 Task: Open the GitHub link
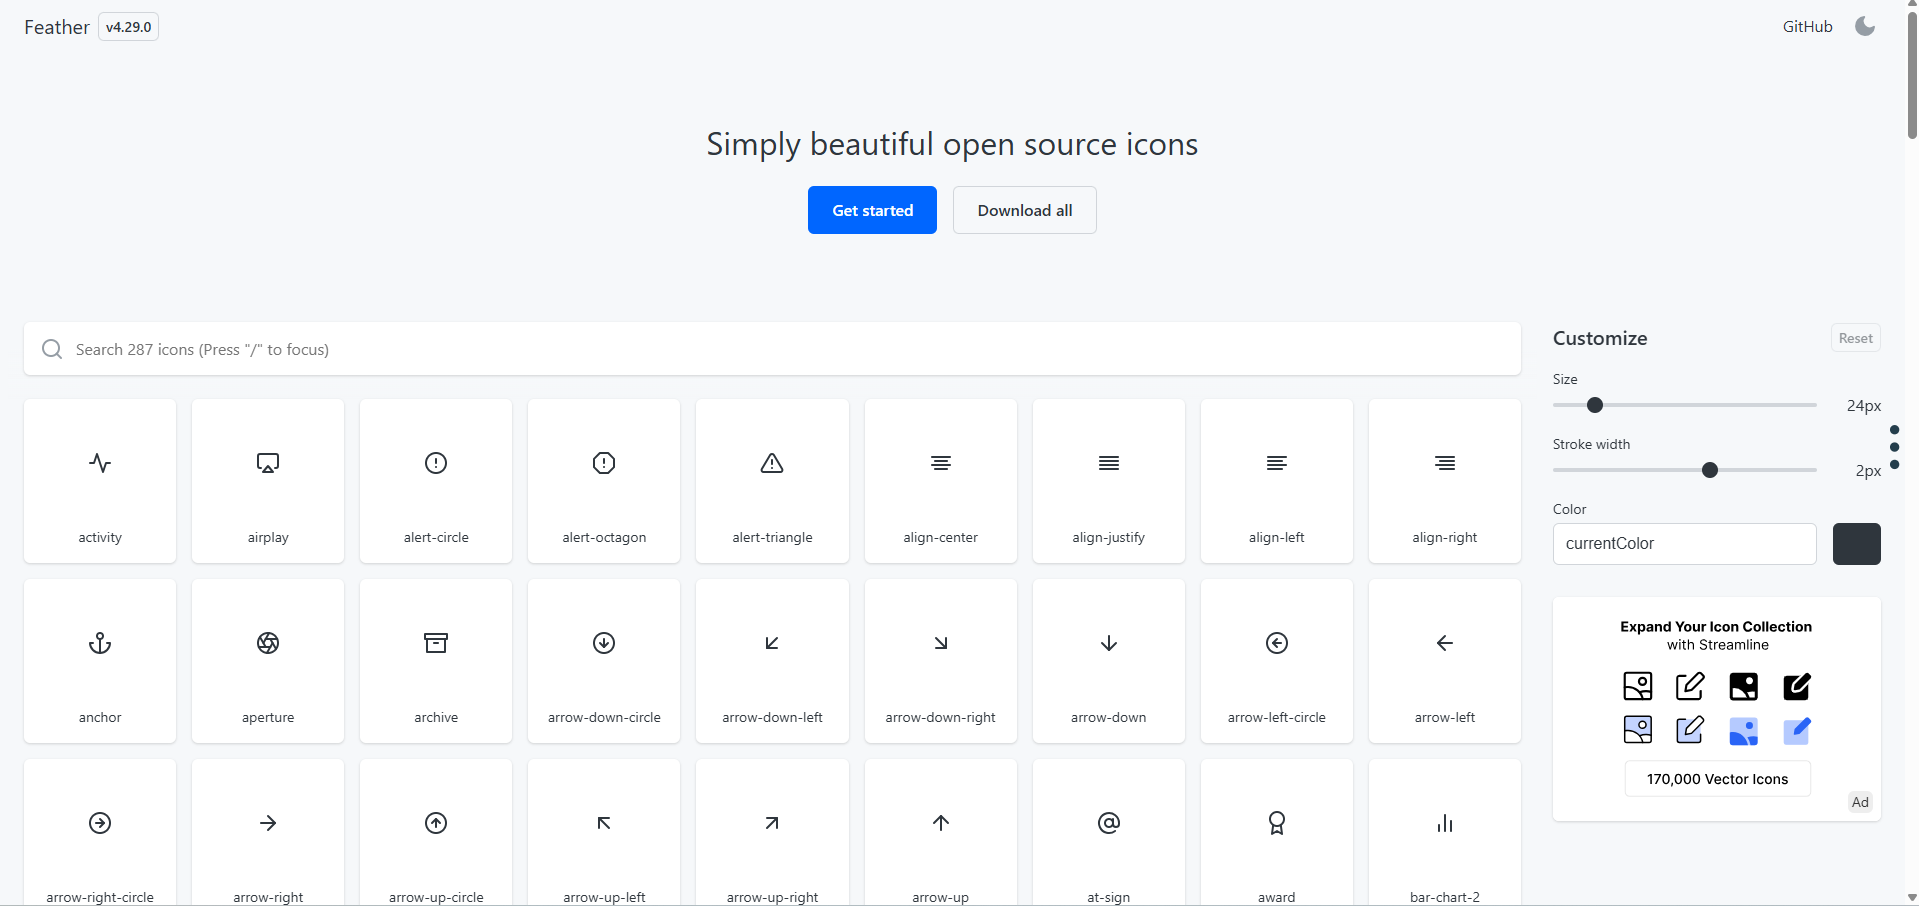coord(1808,27)
